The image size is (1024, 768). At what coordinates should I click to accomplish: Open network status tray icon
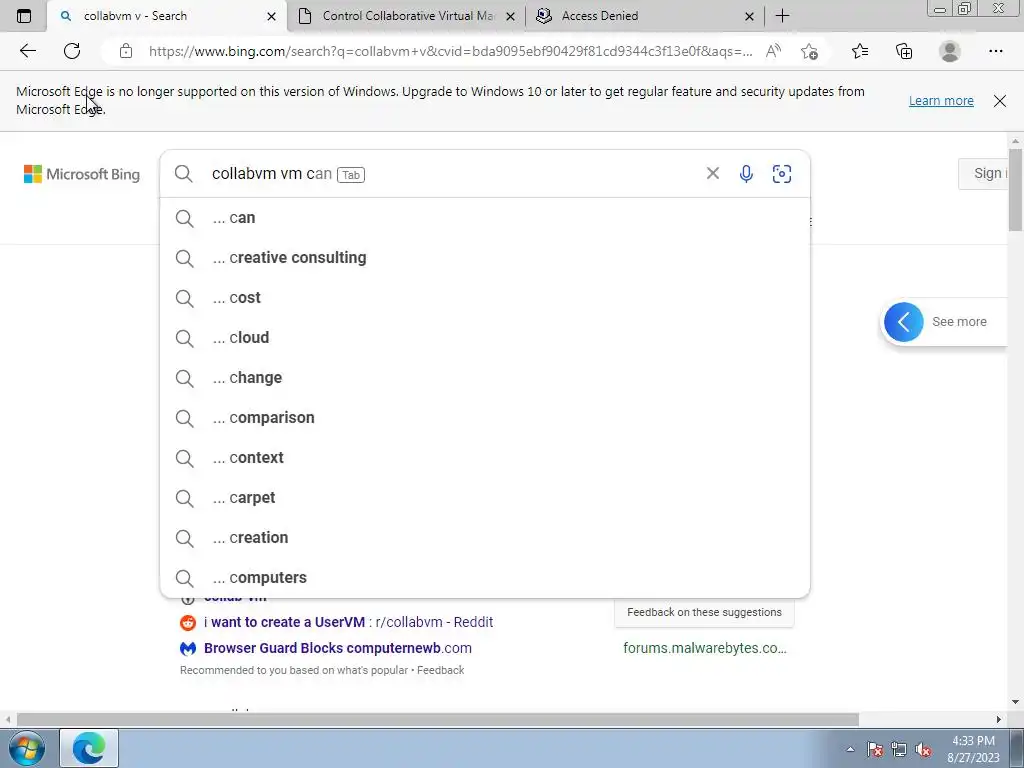(899, 749)
